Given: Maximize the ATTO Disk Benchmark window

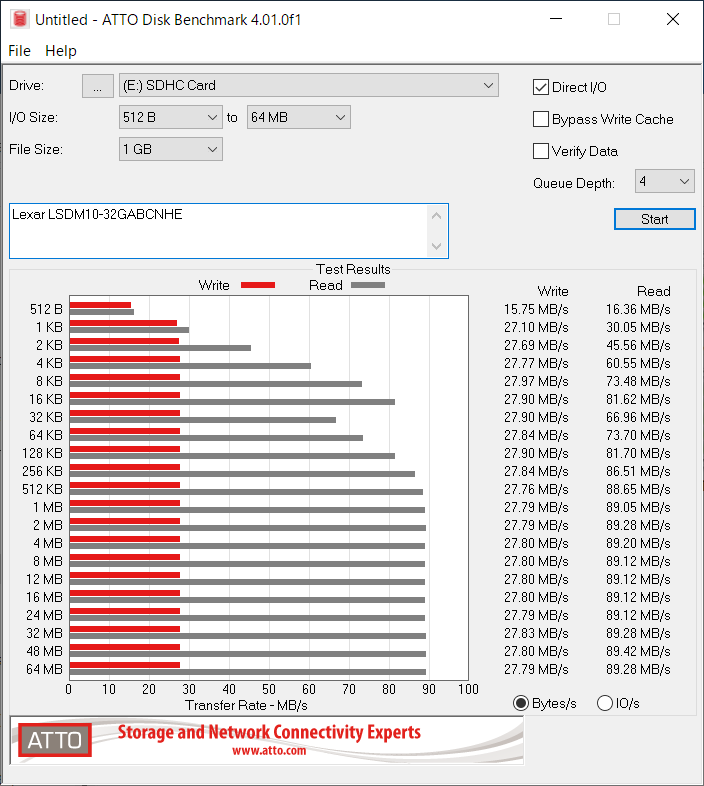Looking at the screenshot, I should pos(614,19).
